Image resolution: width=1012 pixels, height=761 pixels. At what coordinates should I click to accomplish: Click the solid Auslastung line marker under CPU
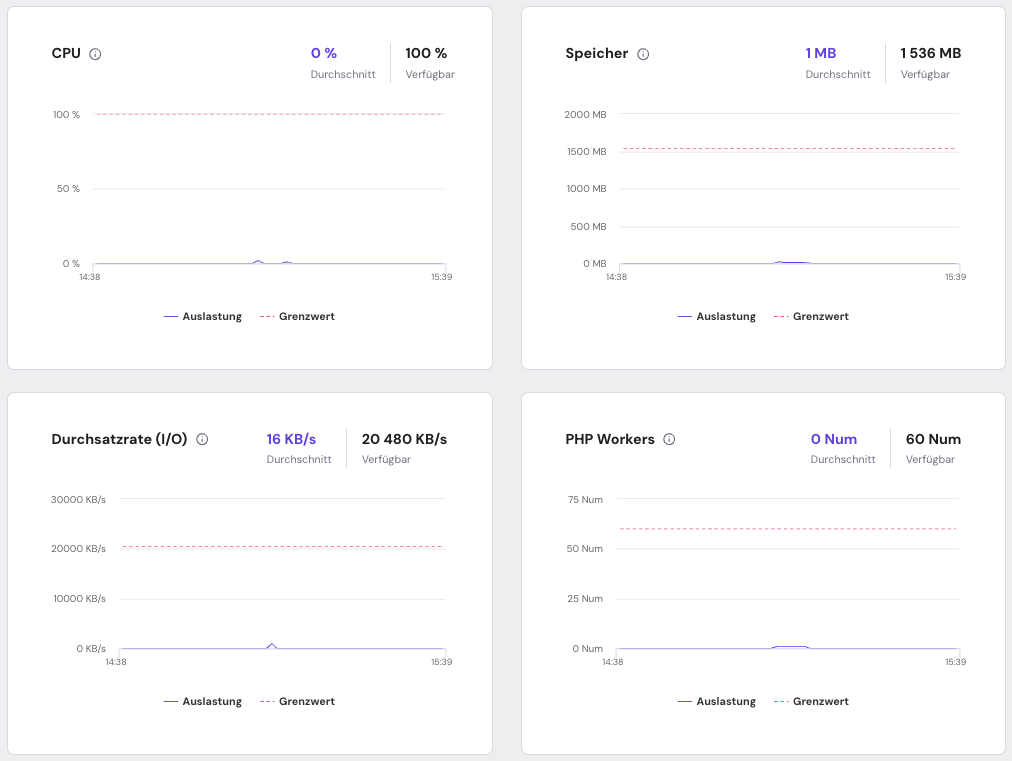click(x=170, y=316)
